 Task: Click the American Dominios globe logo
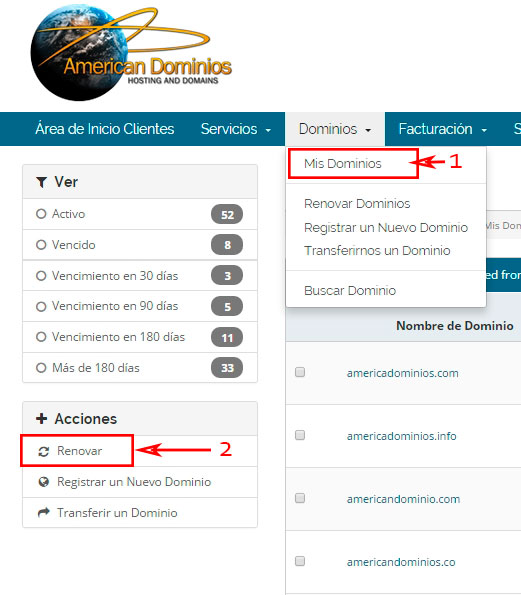pyautogui.click(x=131, y=53)
